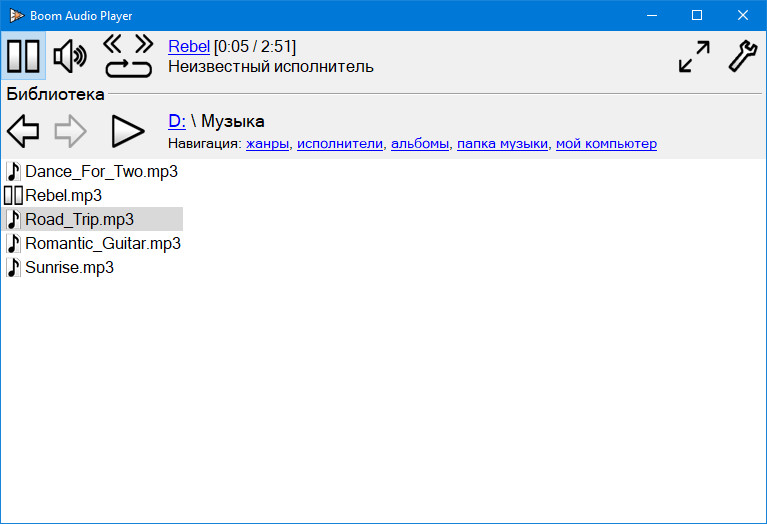Skip to next track with double right chevron
This screenshot has width=767, height=524.
(144, 44)
